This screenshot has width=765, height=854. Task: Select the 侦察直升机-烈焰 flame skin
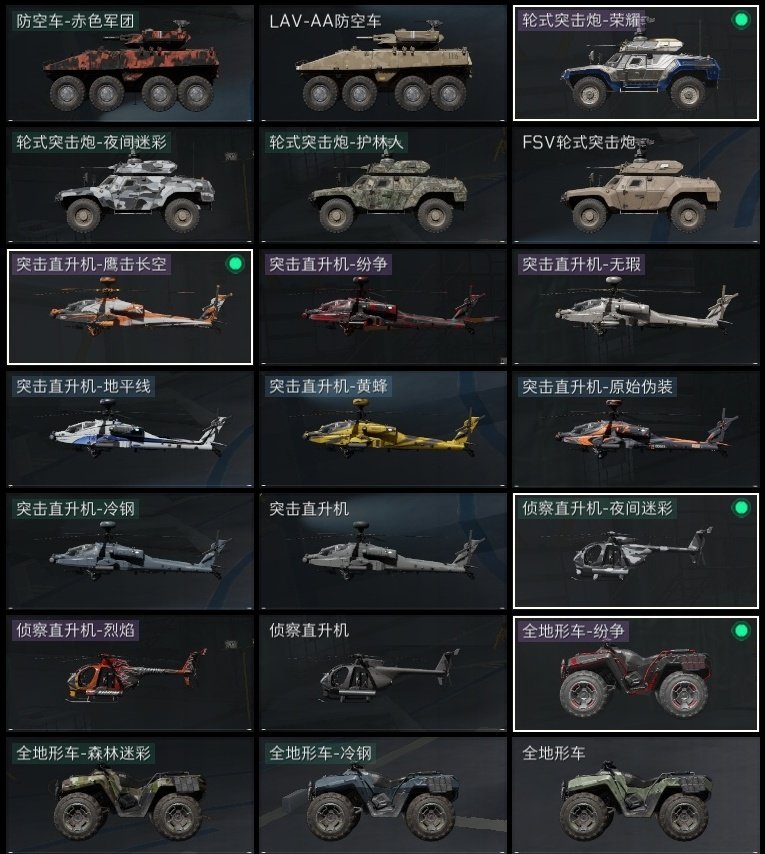pos(130,673)
